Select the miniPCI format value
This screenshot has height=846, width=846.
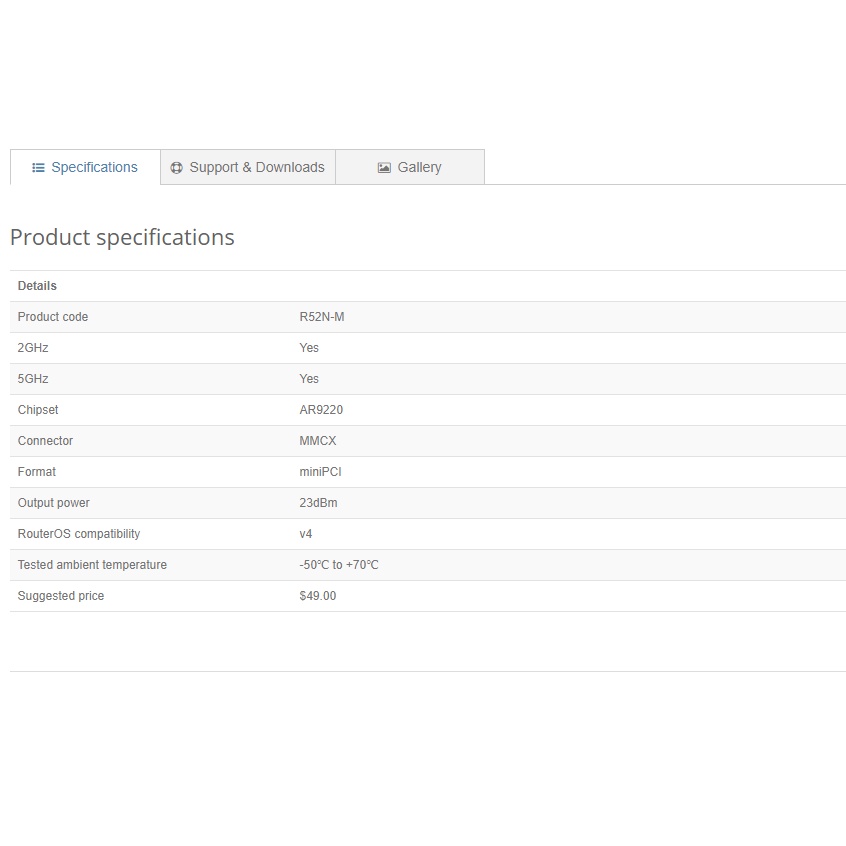pyautogui.click(x=320, y=472)
